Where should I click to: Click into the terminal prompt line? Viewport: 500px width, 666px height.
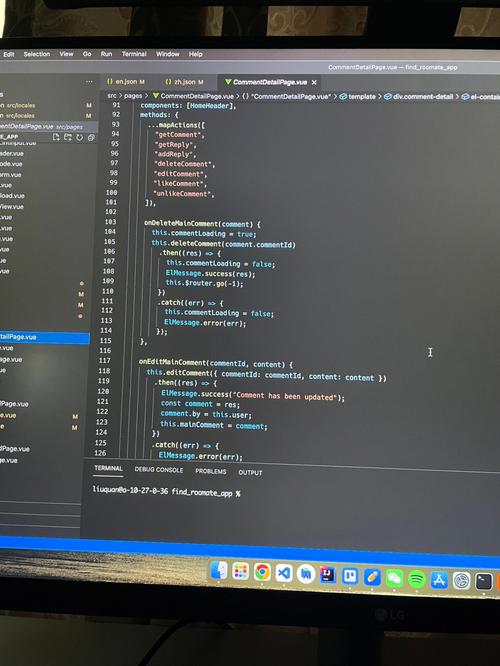tap(291, 494)
